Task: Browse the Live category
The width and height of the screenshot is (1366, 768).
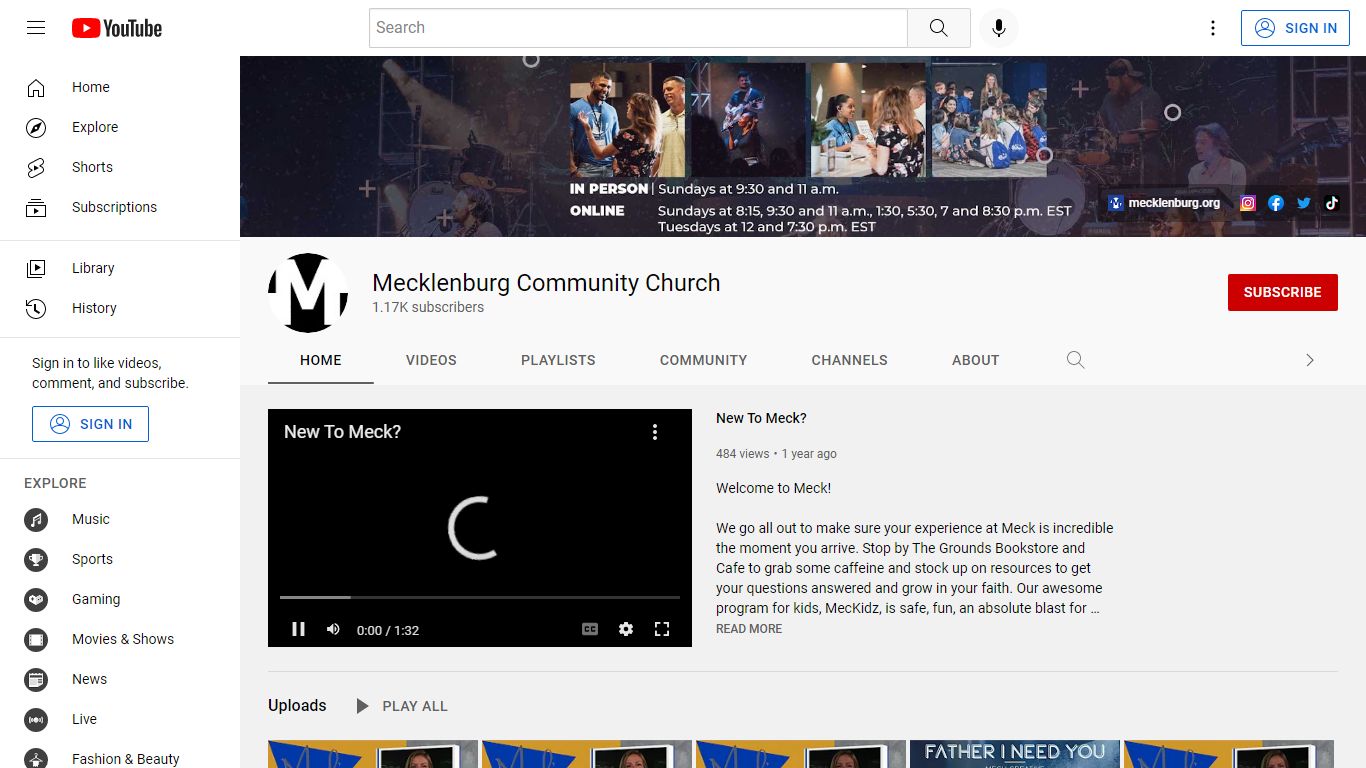Action: pyautogui.click(x=120, y=719)
